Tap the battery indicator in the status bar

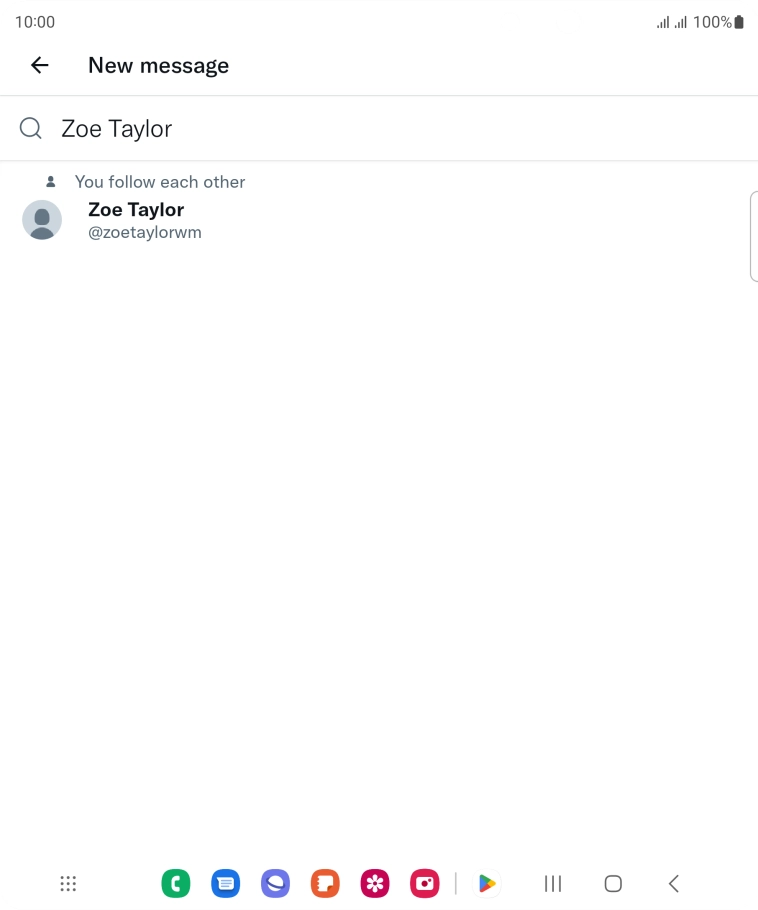pyautogui.click(x=739, y=22)
